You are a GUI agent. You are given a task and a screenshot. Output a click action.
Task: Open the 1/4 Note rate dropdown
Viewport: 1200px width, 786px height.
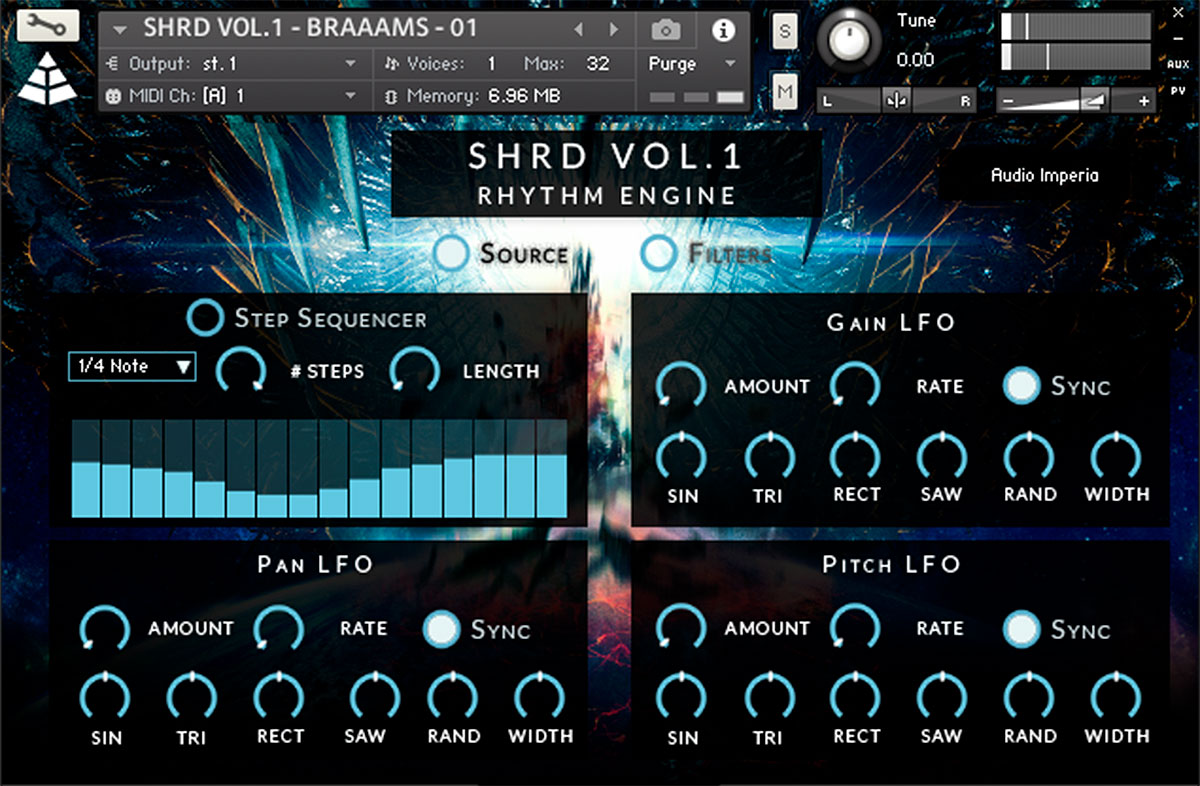click(x=132, y=367)
